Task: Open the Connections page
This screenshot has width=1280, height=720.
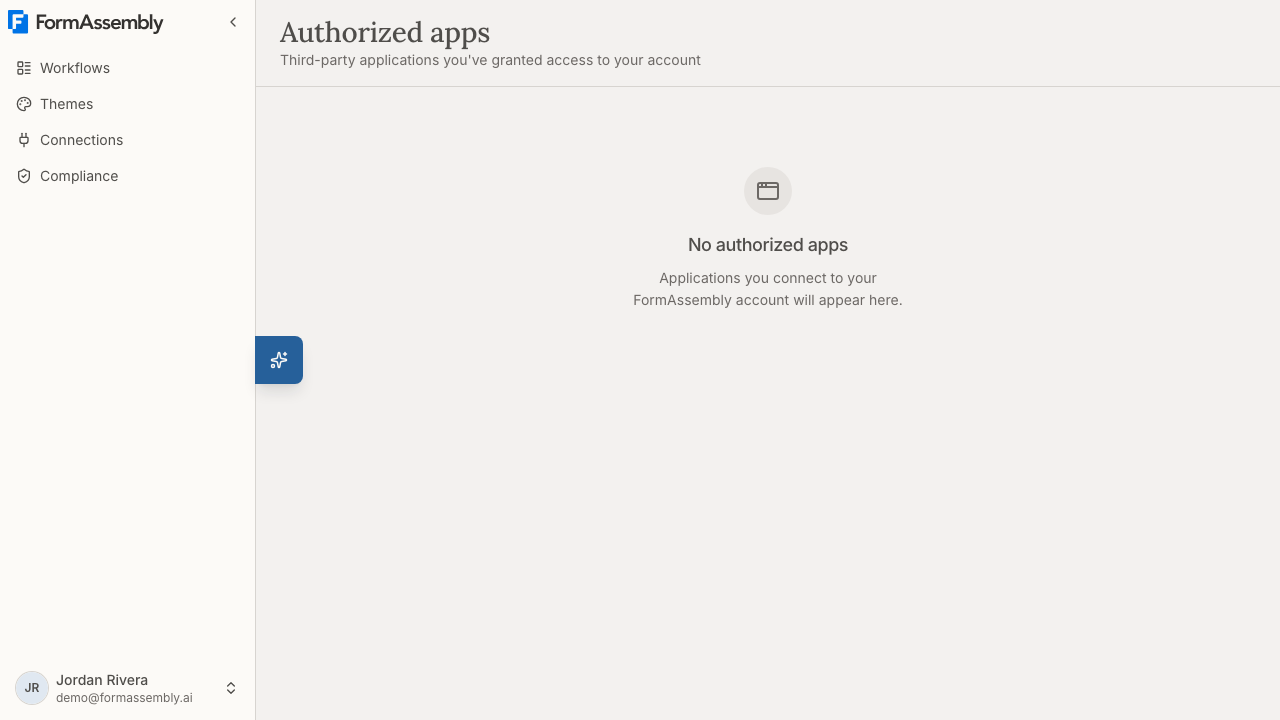Action: point(127,140)
